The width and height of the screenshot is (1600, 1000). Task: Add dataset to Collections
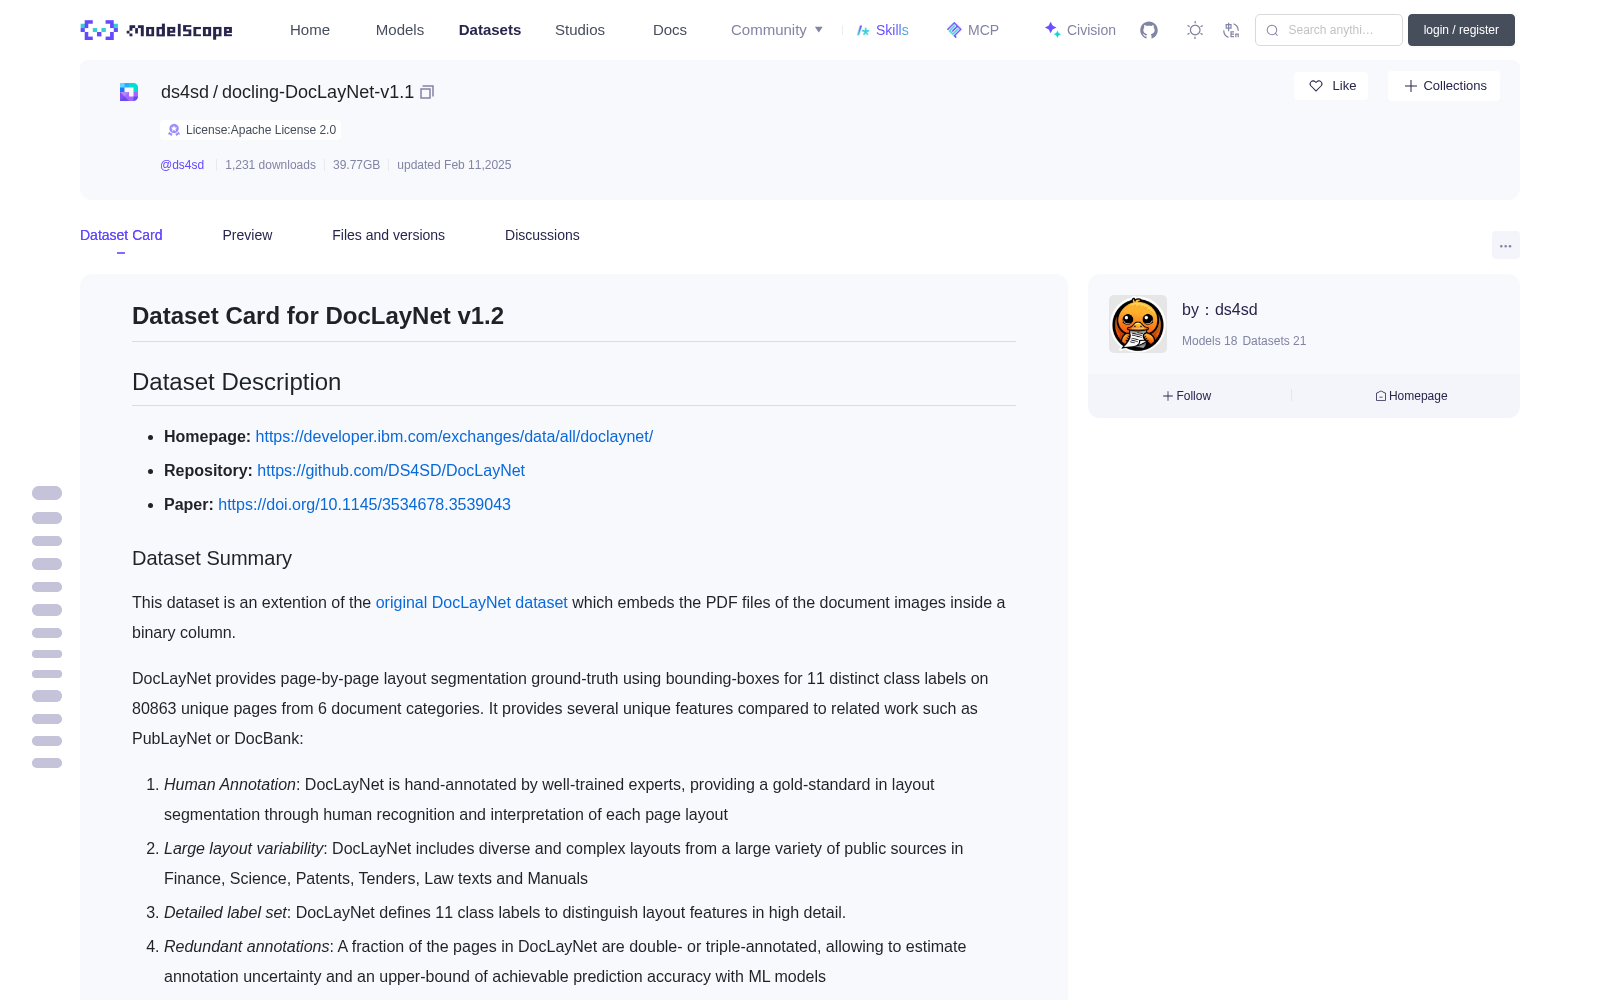click(x=1444, y=86)
